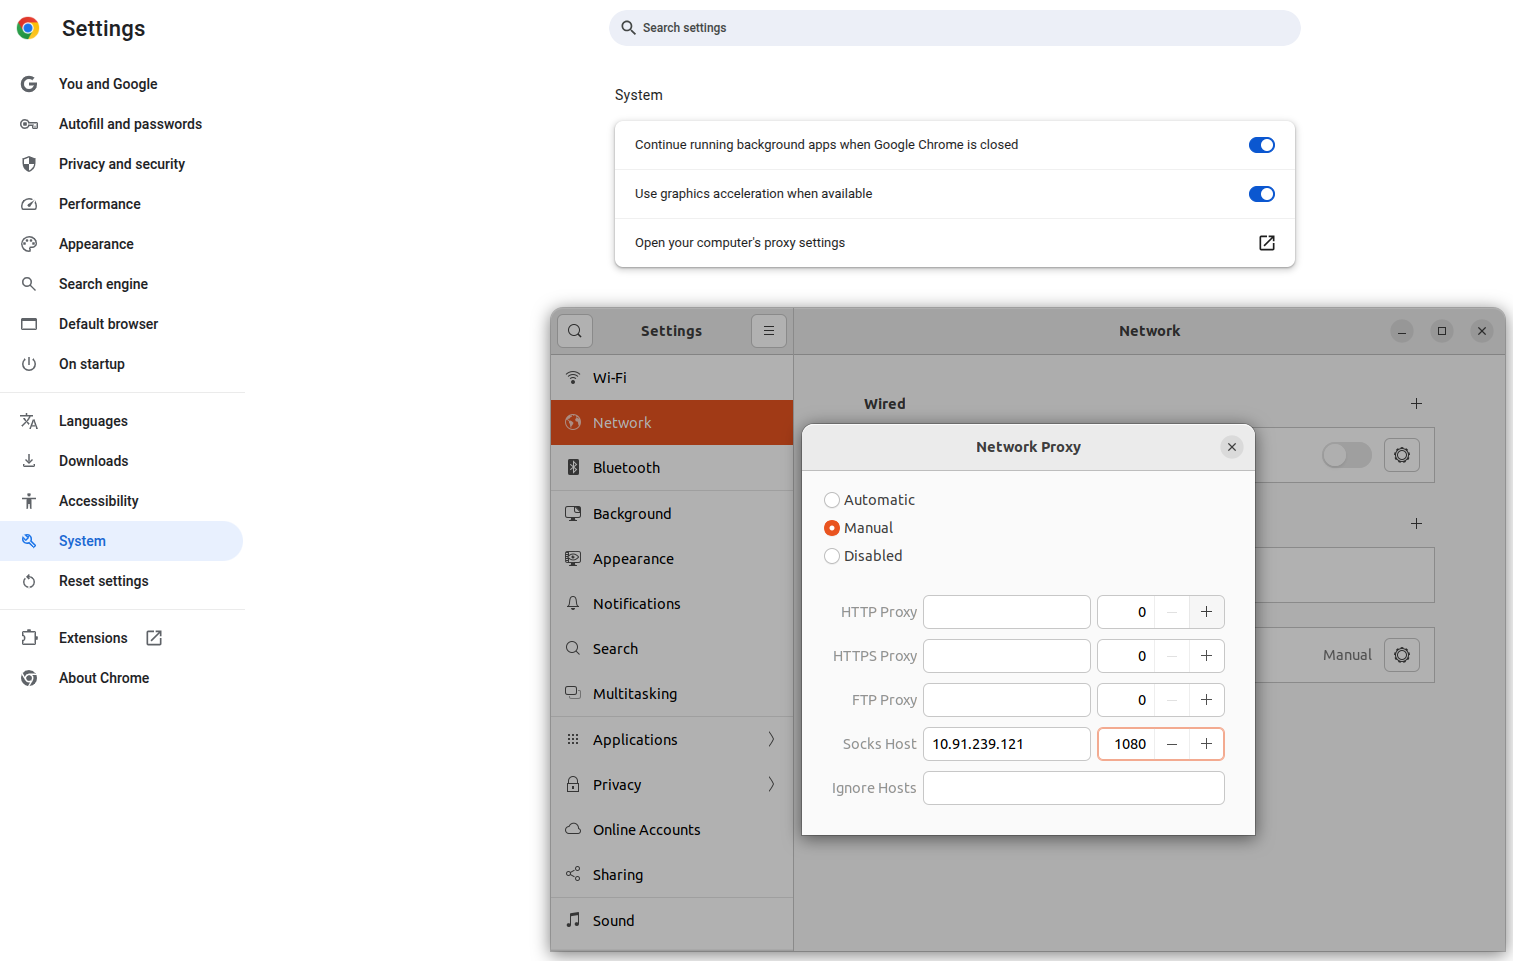Click the About Chrome sidebar link
Screen dimensions: 1513x961
(x=104, y=678)
